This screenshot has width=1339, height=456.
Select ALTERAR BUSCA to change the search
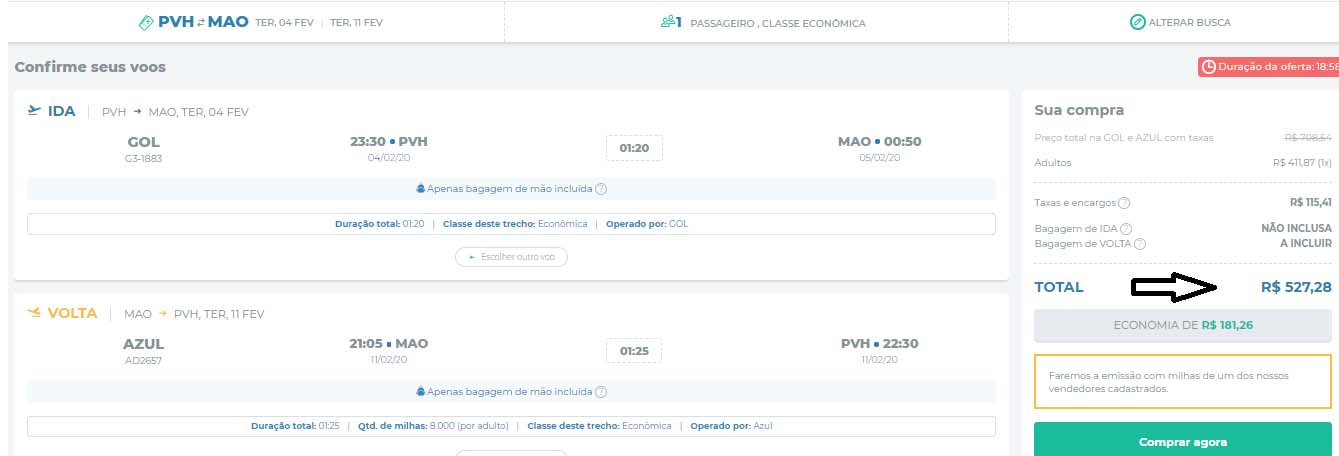tap(1179, 22)
